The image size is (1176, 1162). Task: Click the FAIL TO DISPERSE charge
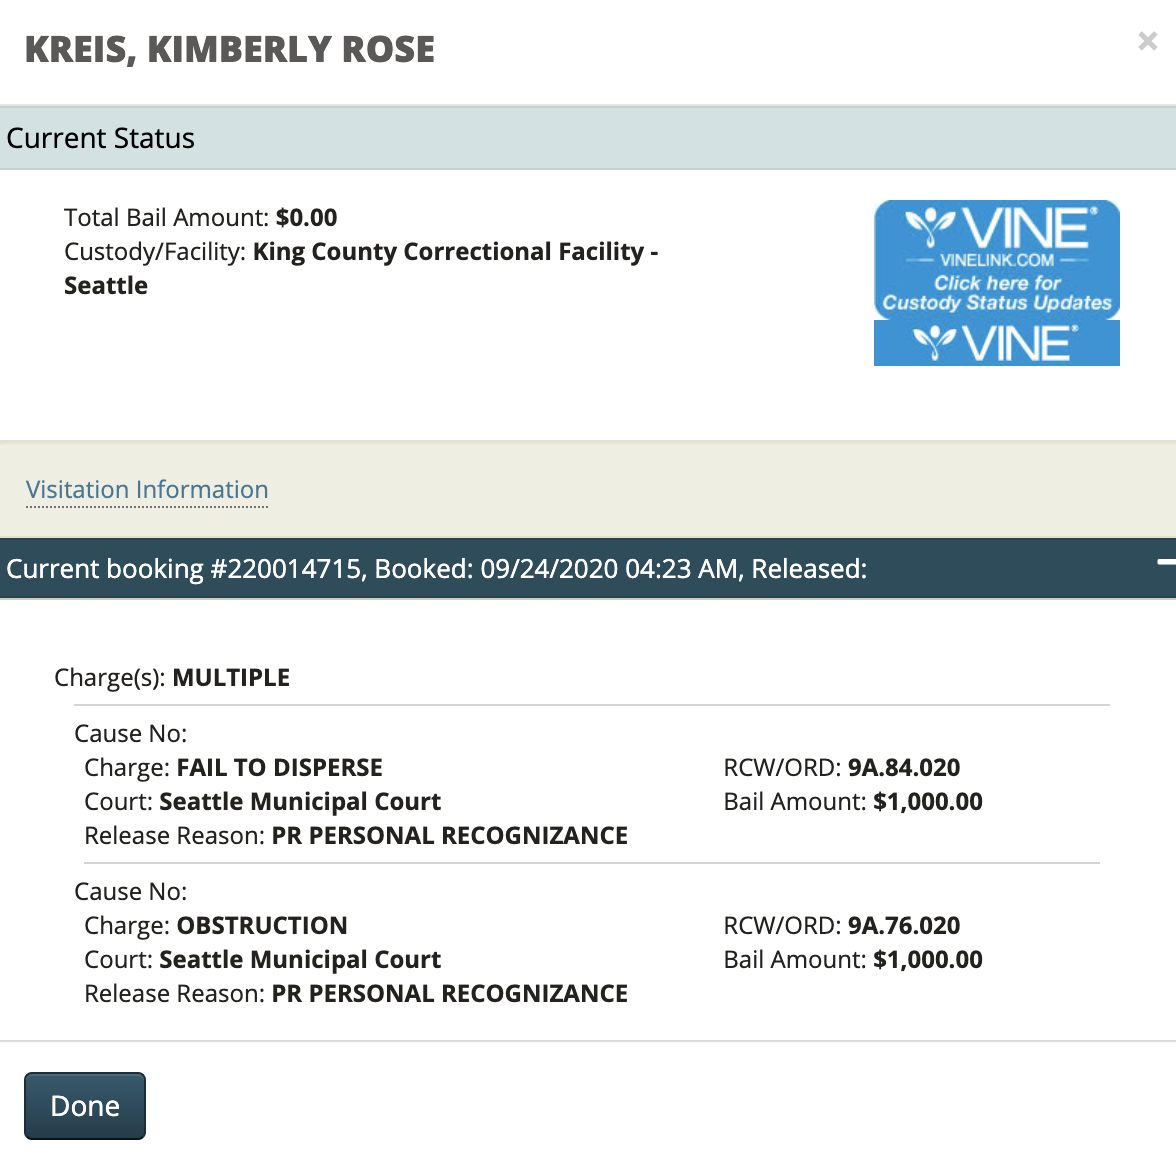pos(279,767)
